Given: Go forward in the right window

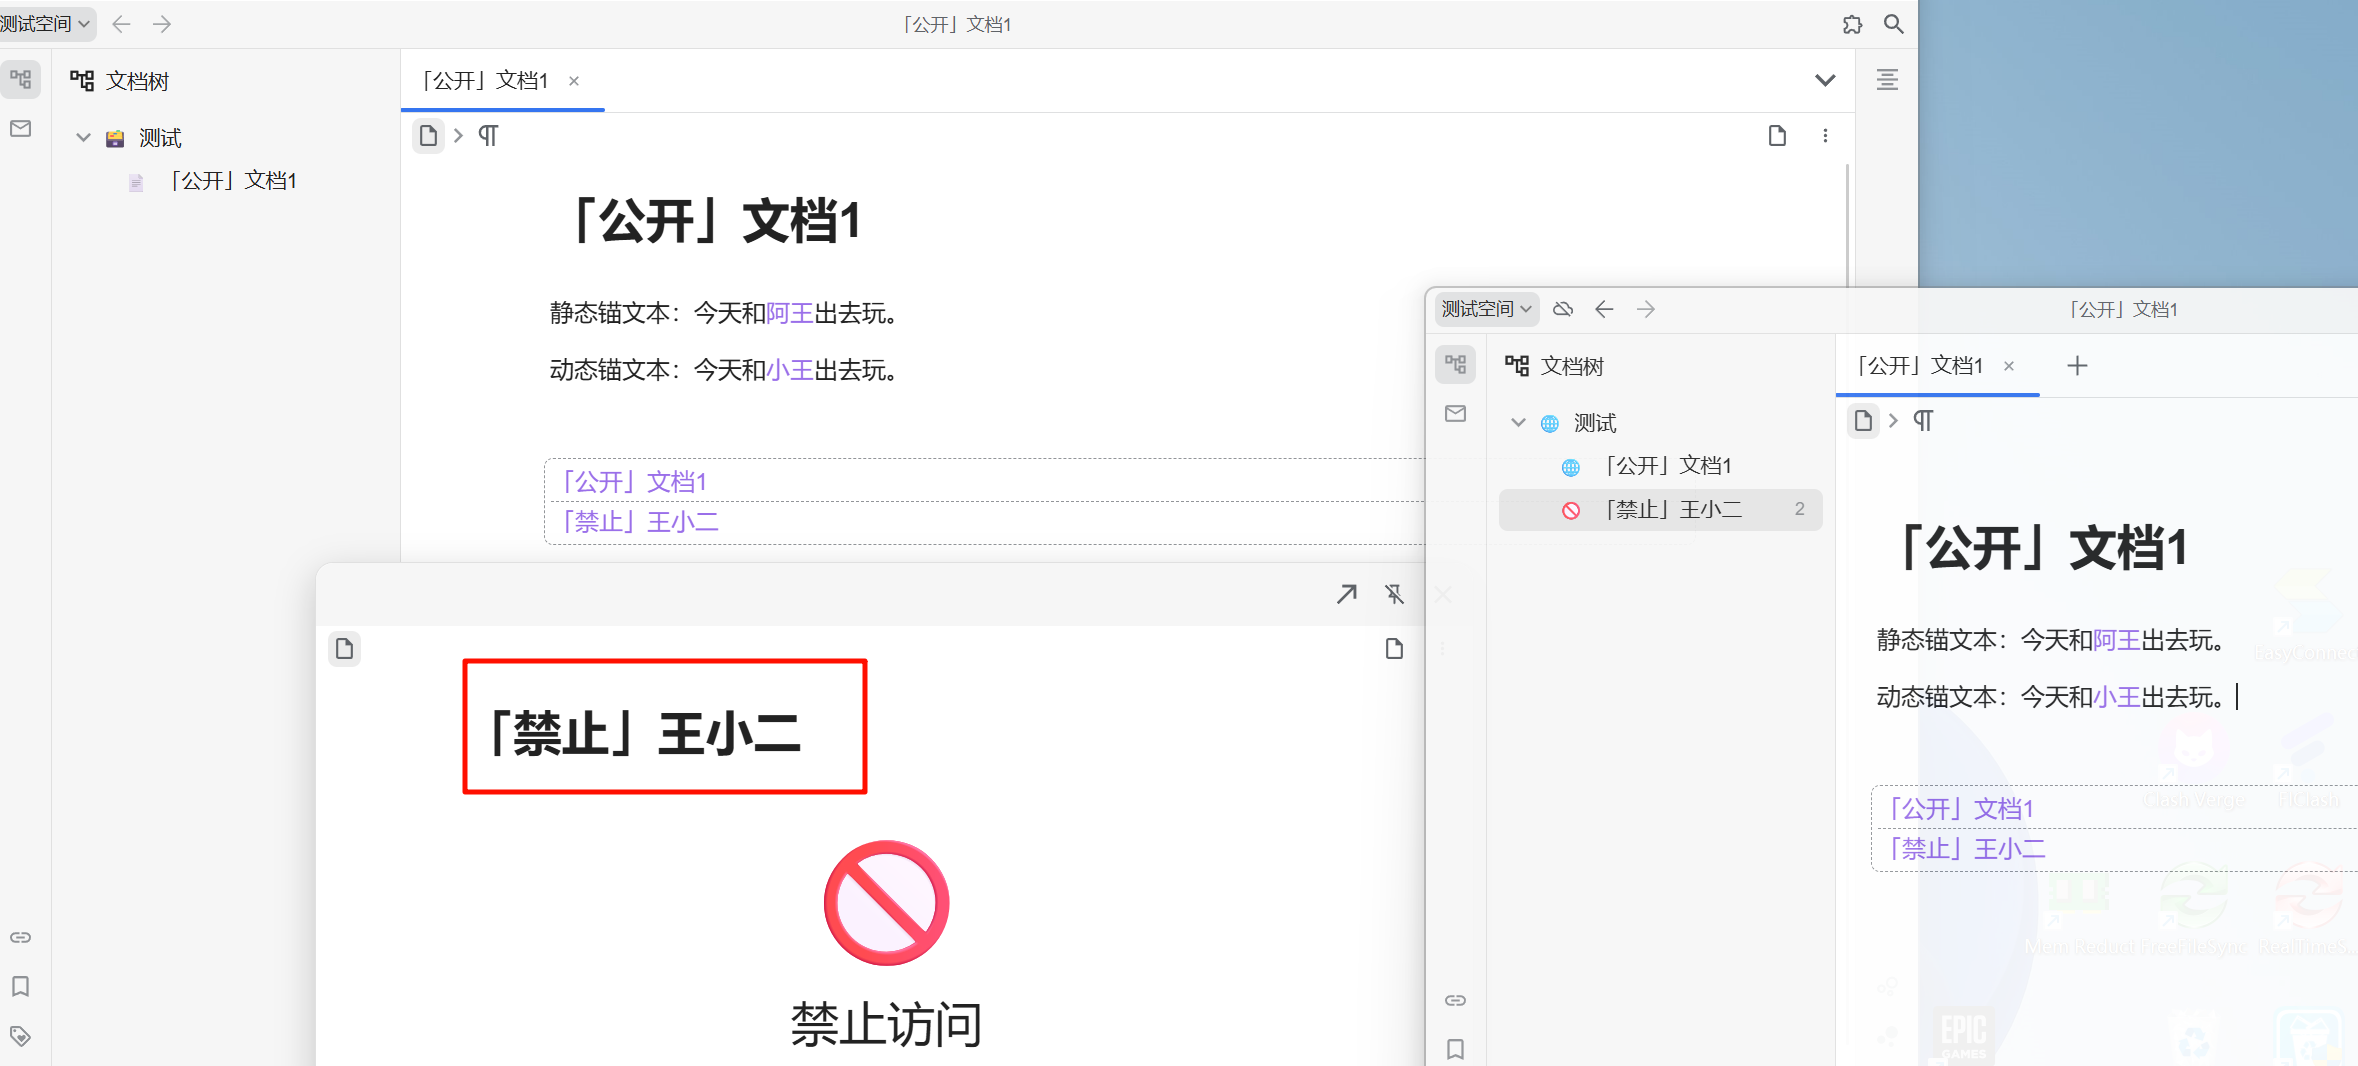Looking at the screenshot, I should pyautogui.click(x=1646, y=309).
